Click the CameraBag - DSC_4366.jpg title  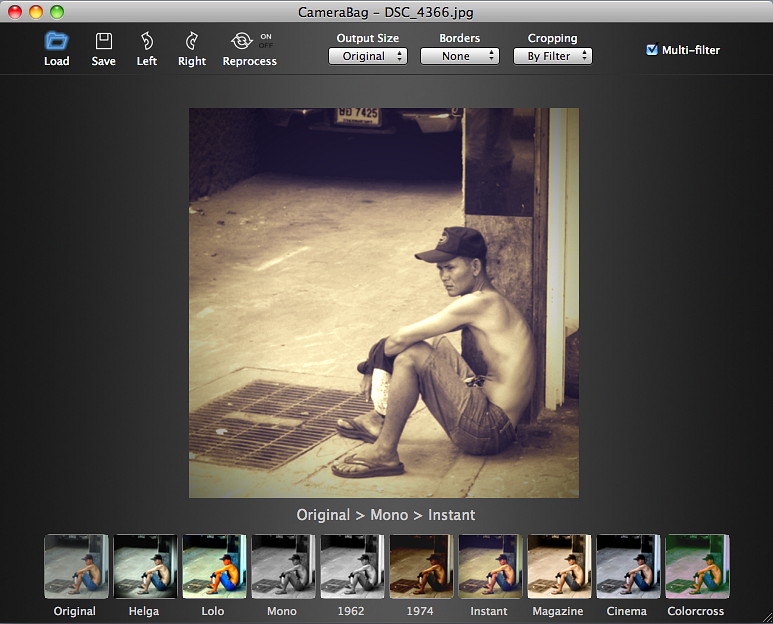click(386, 12)
